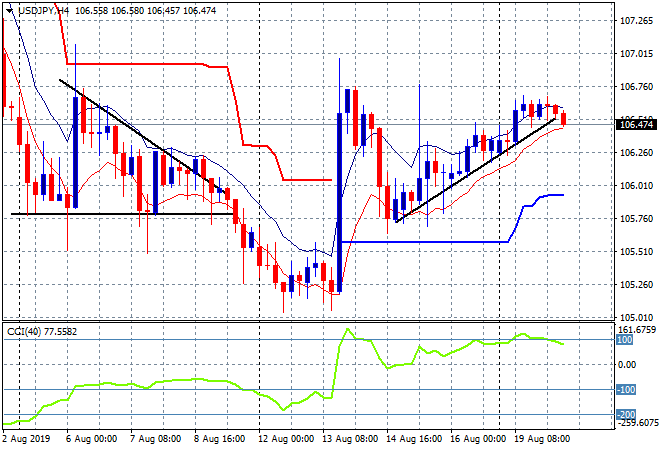Click the 107.265 price axis label
The width and height of the screenshot is (660, 450).
pos(636,21)
